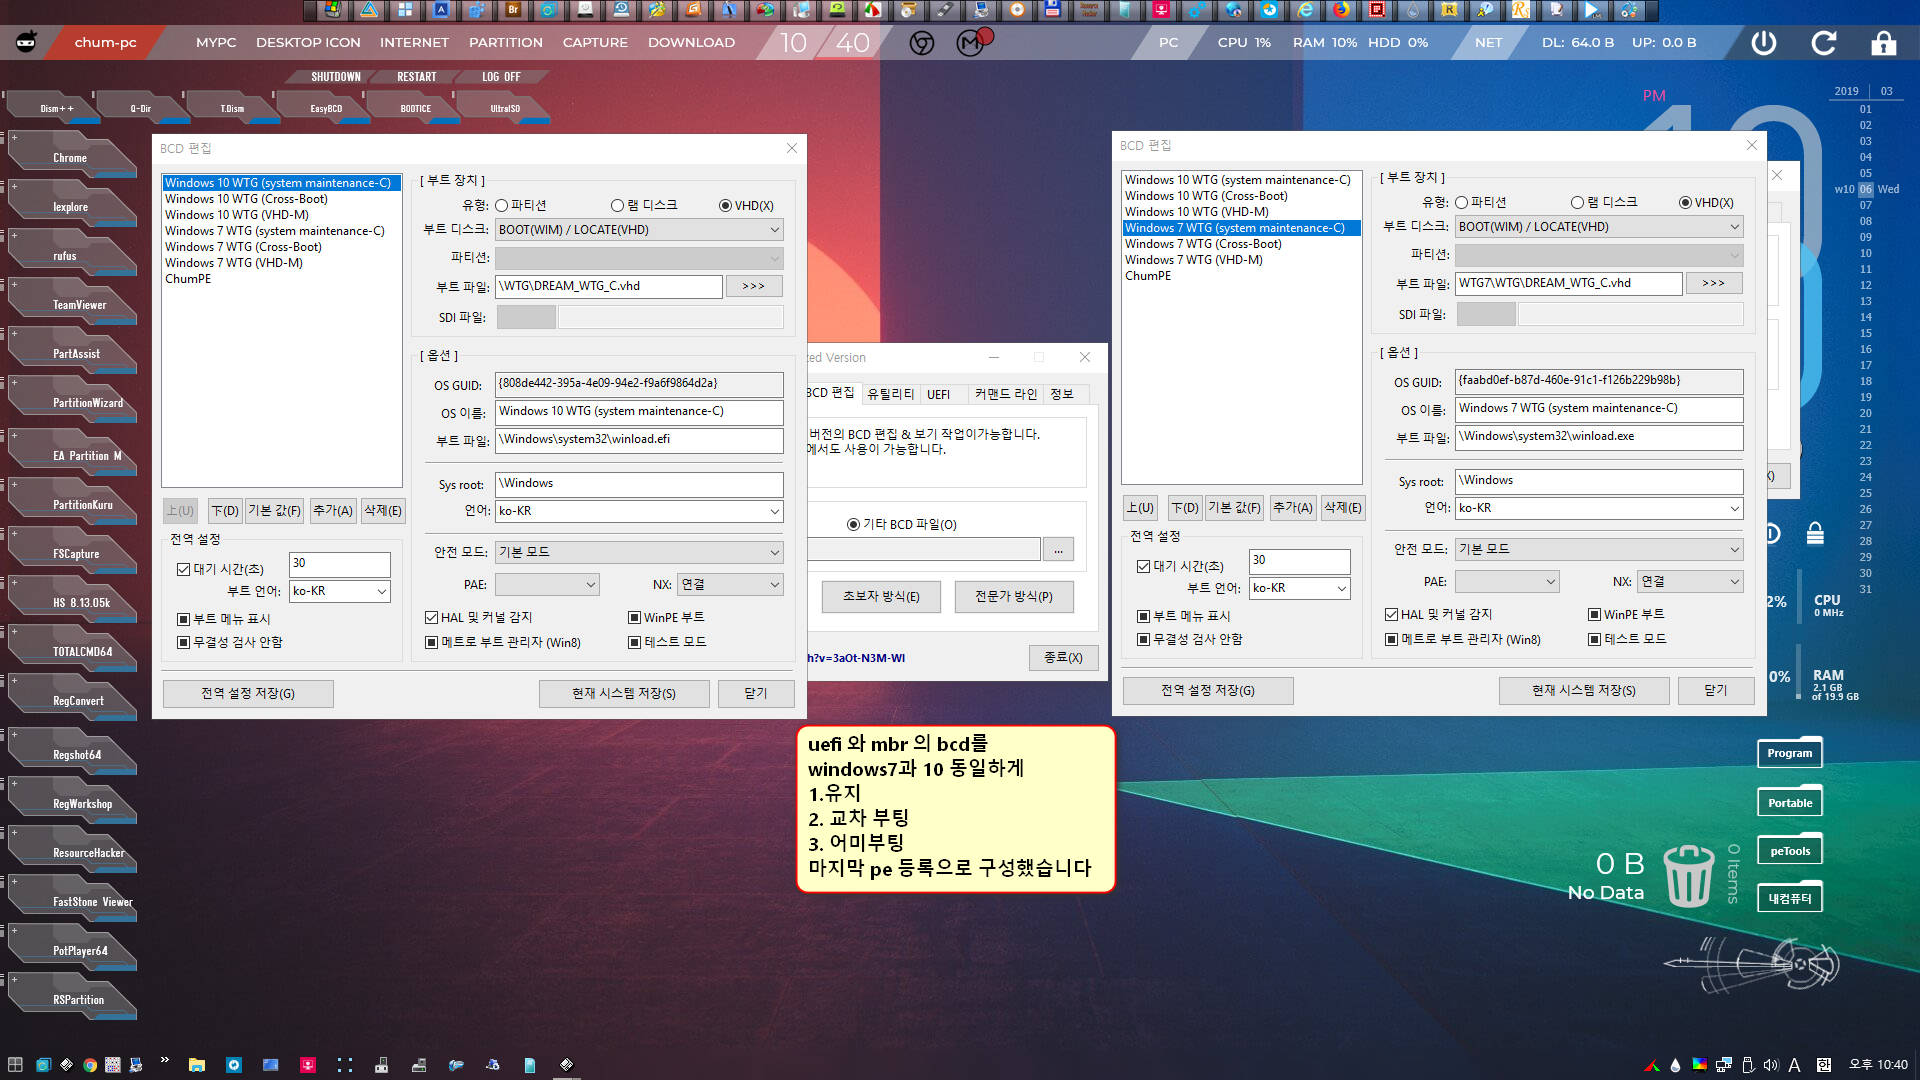The width and height of the screenshot is (1920, 1080).
Task: Click the chum-pc avatar icon
Action: tap(27, 42)
